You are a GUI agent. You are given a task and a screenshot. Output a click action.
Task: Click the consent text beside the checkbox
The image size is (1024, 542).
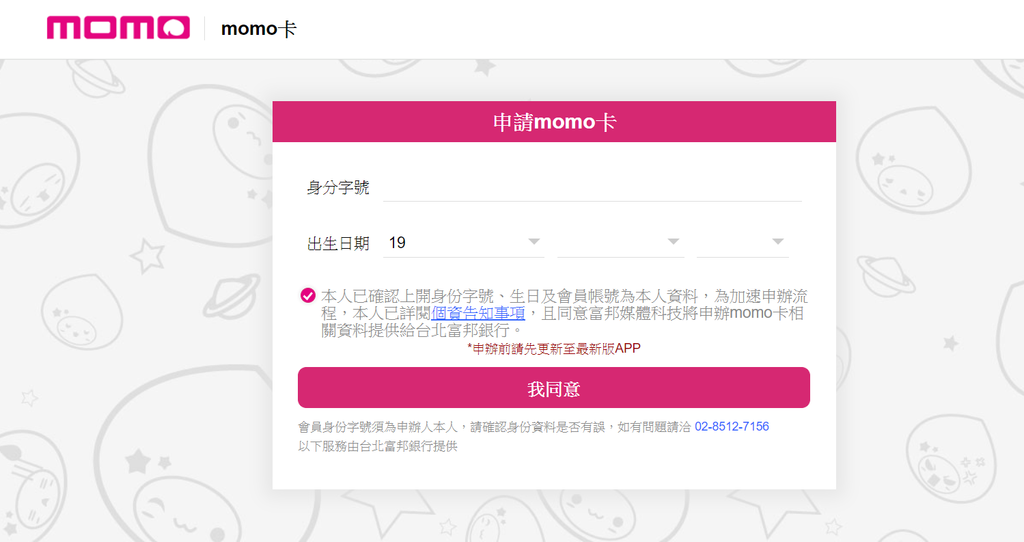[x=563, y=313]
